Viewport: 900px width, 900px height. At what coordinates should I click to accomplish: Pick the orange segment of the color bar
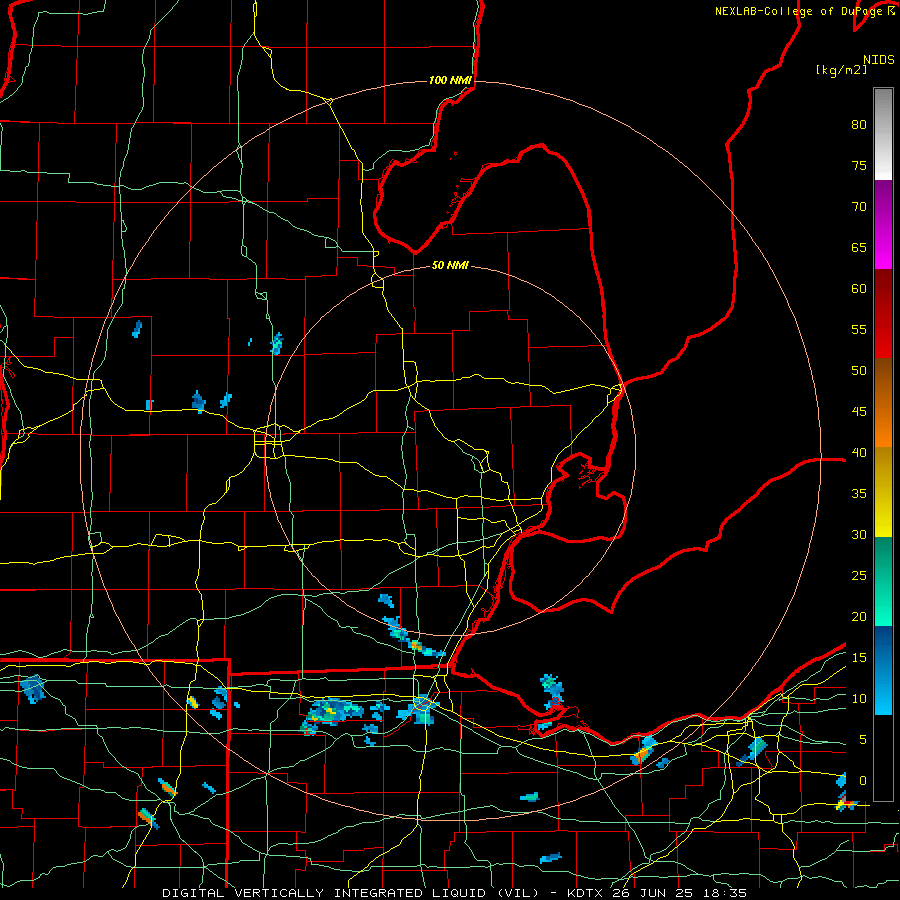[883, 402]
